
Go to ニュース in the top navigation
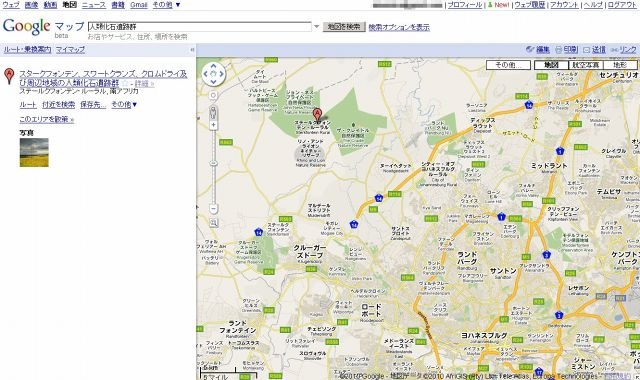[x=94, y=5]
